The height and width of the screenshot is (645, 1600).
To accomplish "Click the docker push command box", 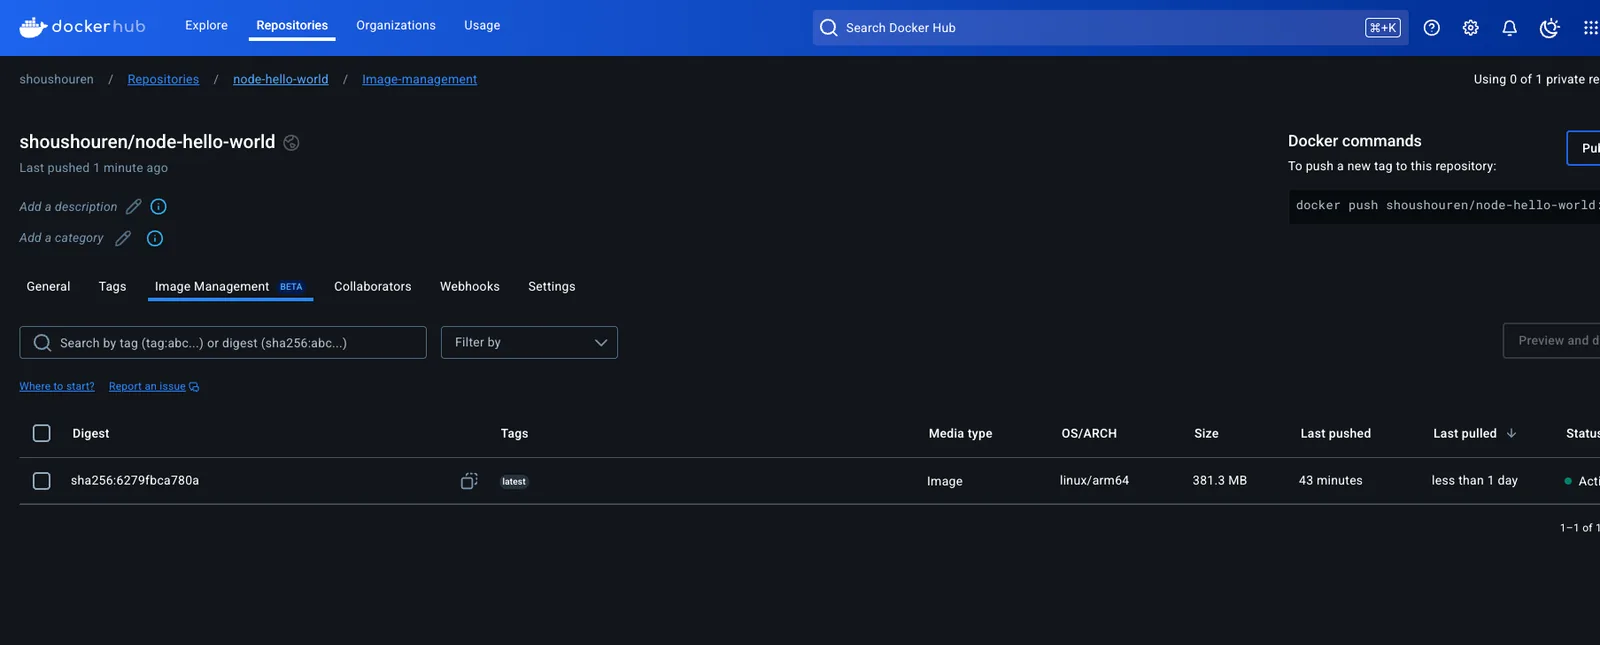I will click(1445, 206).
